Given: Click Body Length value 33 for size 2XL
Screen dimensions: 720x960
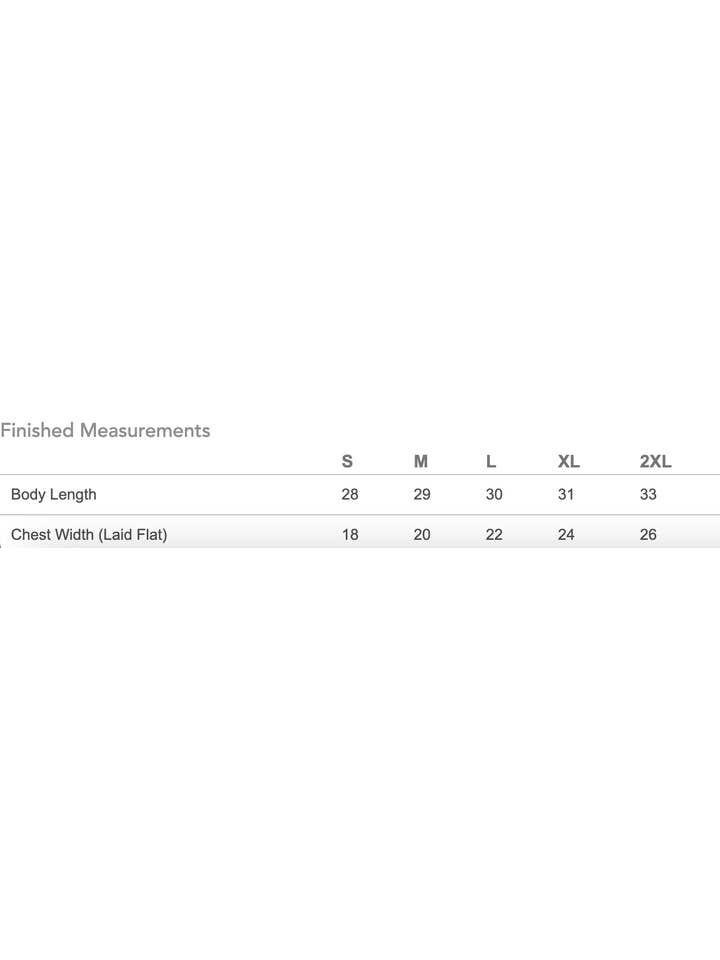Looking at the screenshot, I should point(648,494).
